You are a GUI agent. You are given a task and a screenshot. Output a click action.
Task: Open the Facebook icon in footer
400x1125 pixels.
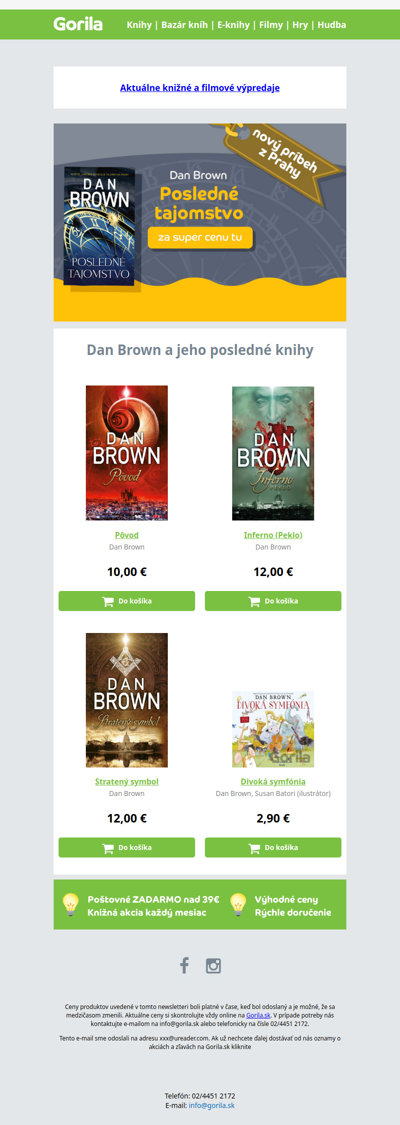pos(184,965)
